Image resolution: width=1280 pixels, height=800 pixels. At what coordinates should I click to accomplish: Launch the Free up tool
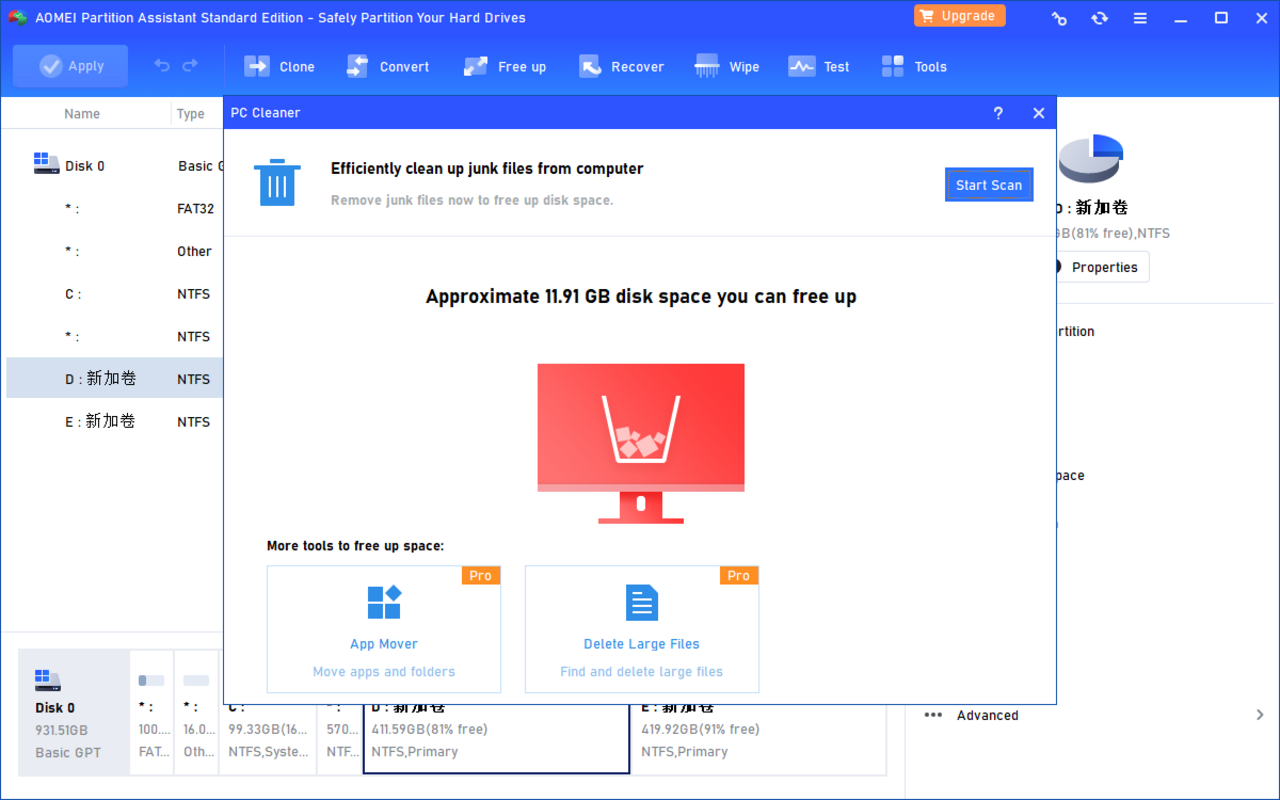pyautogui.click(x=505, y=66)
